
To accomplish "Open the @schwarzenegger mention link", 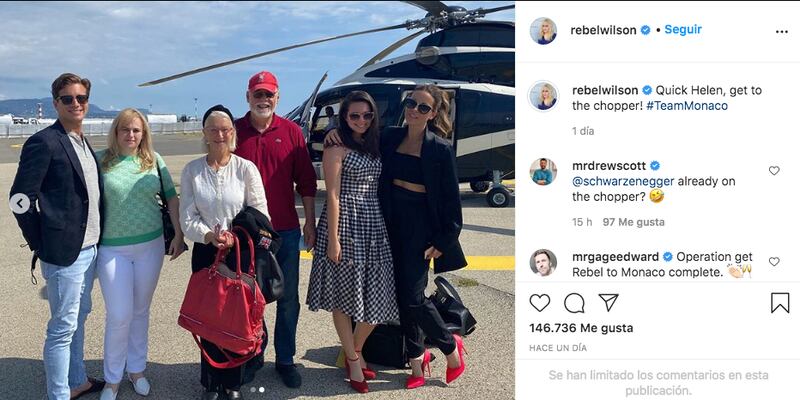I will (623, 181).
